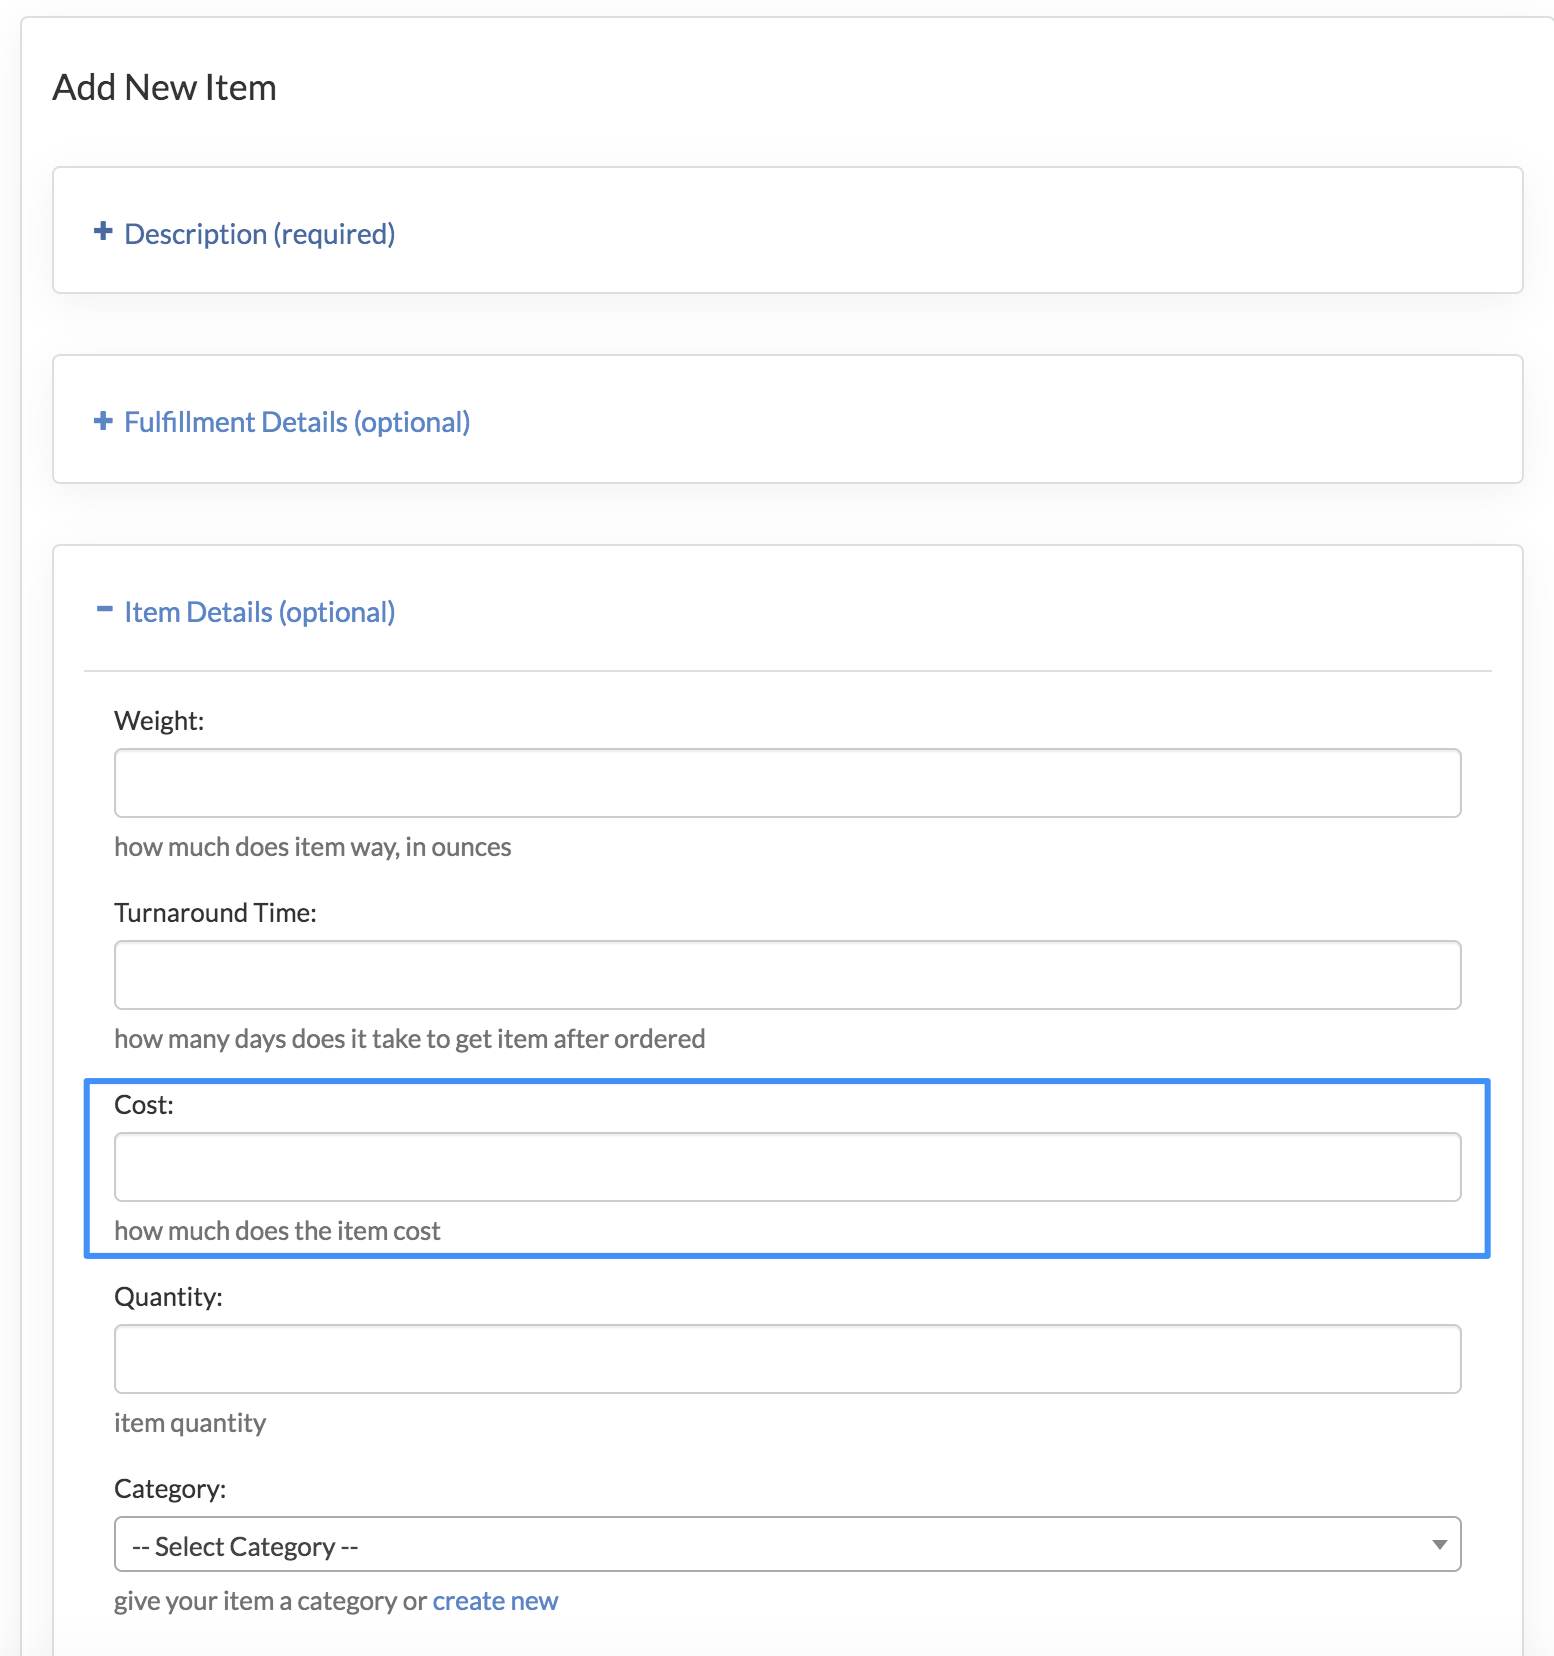Click the plus icon beside Fulfillment Details
Viewport: 1554px width, 1656px height.
tap(103, 421)
